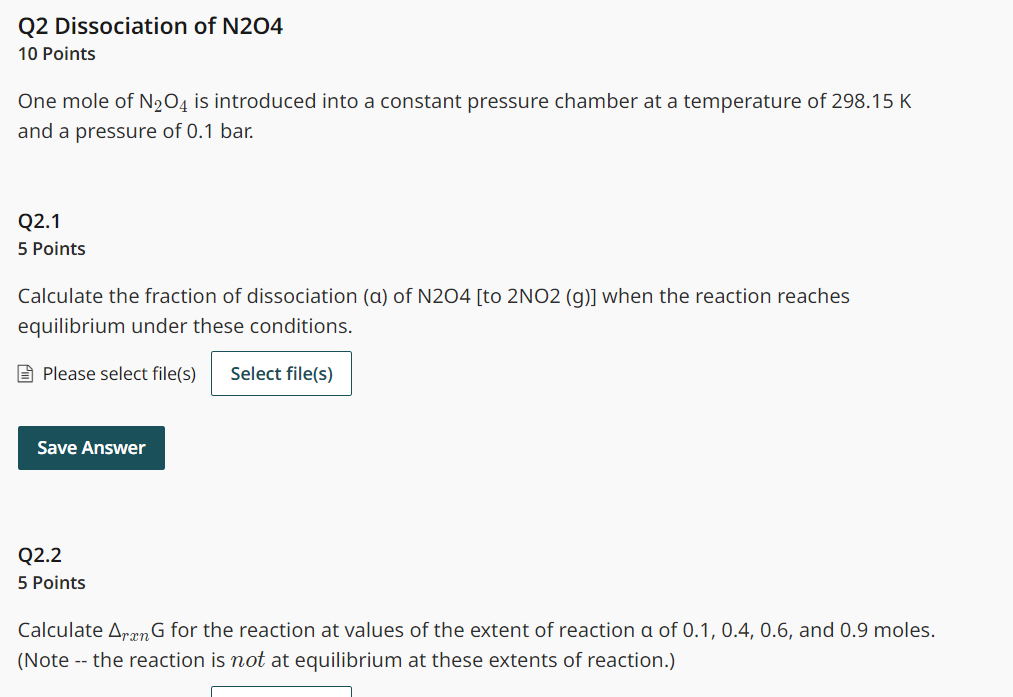
Task: Click the 5 Points label under Q2.1
Action: click(x=52, y=249)
